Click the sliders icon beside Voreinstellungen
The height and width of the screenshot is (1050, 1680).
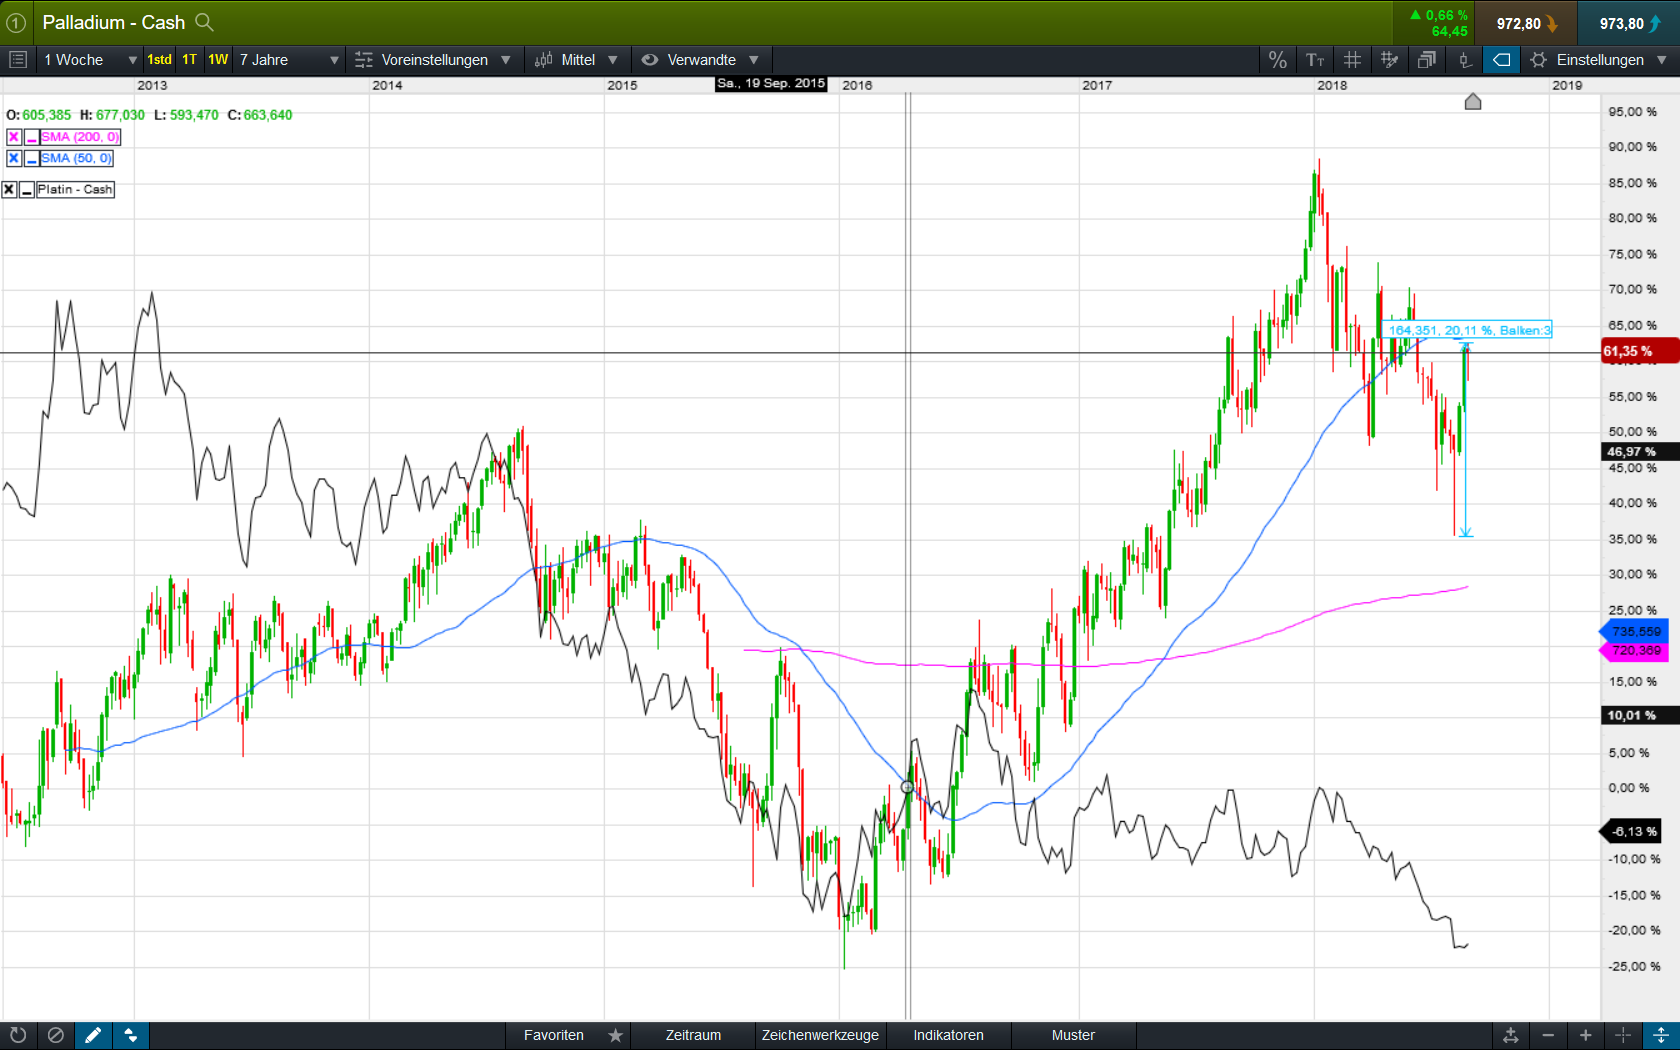[x=364, y=60]
